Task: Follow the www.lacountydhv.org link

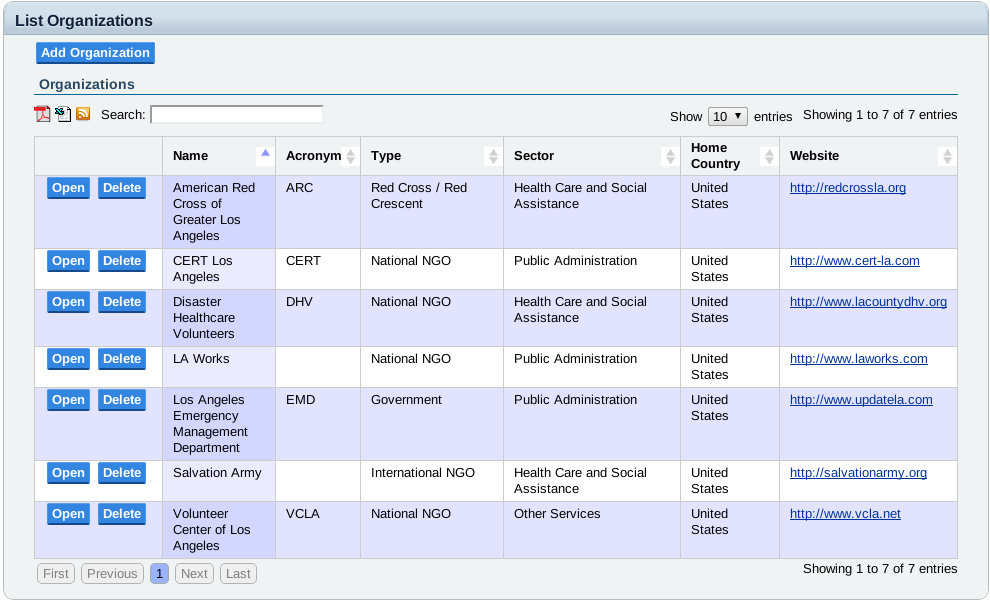Action: tap(868, 302)
